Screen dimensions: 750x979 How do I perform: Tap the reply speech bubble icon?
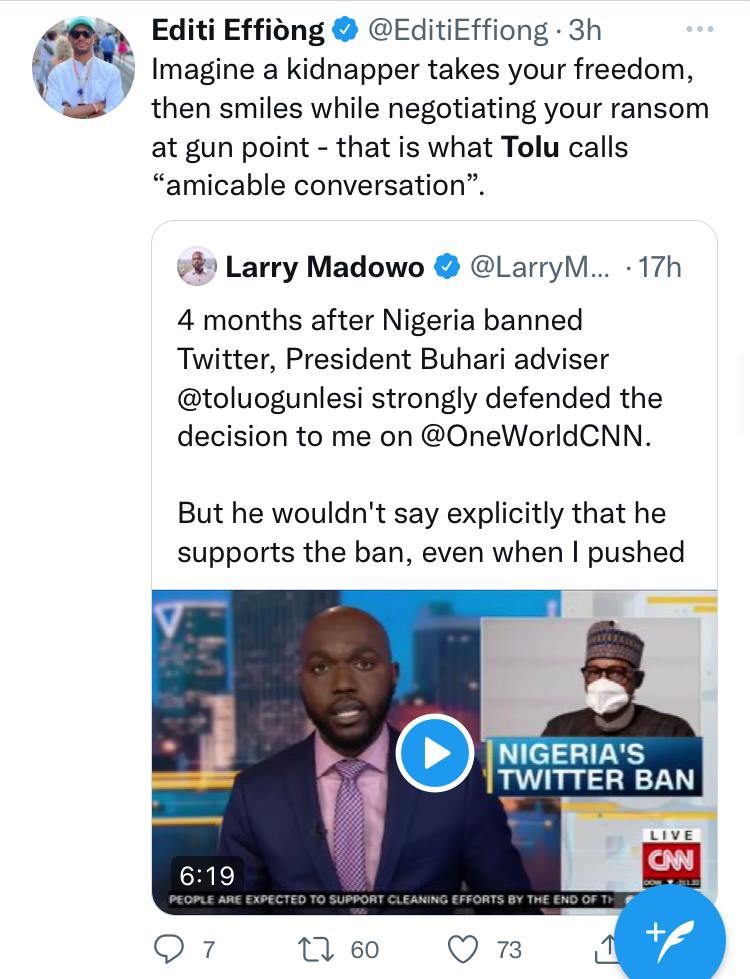[x=170, y=948]
